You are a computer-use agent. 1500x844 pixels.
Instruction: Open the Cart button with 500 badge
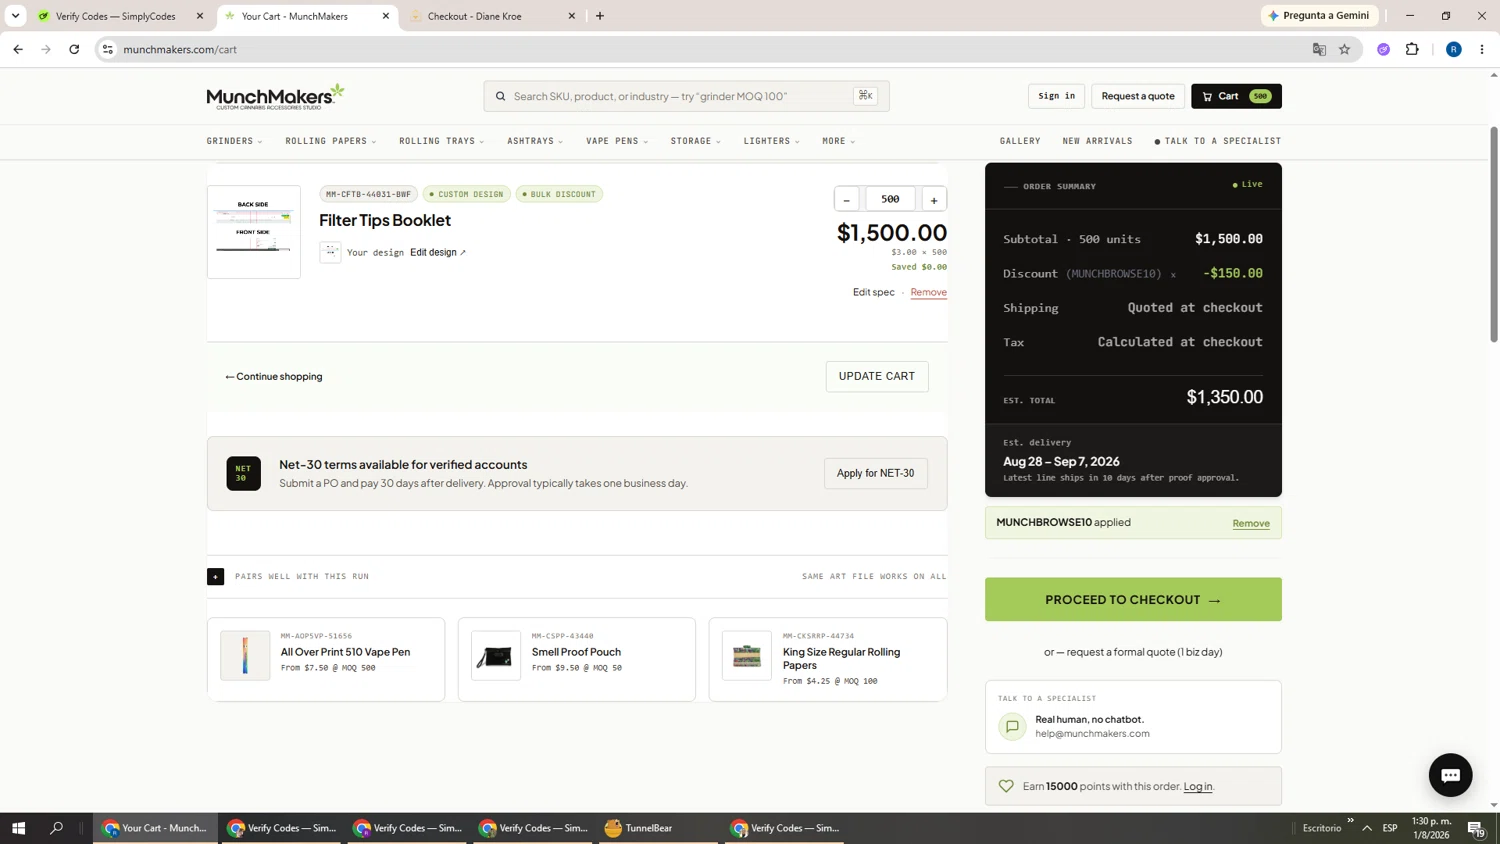tap(1236, 96)
